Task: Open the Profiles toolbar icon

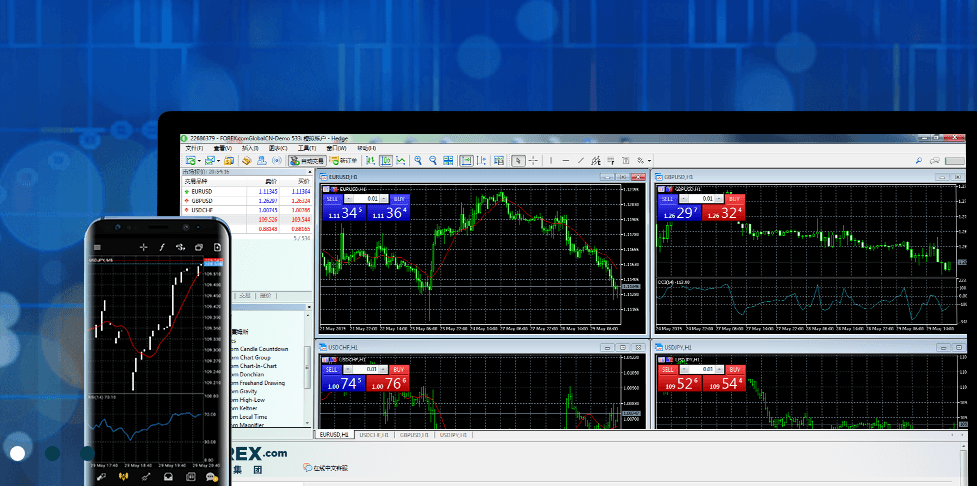Action: (x=210, y=161)
